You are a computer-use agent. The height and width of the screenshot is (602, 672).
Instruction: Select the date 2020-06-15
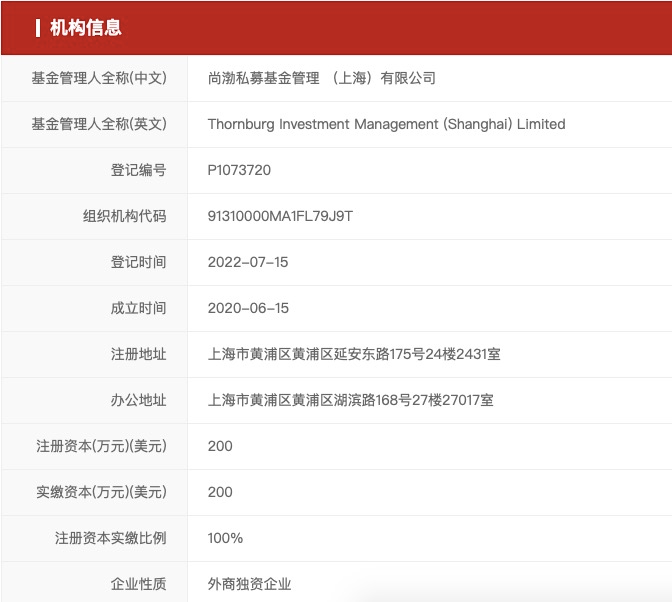(248, 308)
